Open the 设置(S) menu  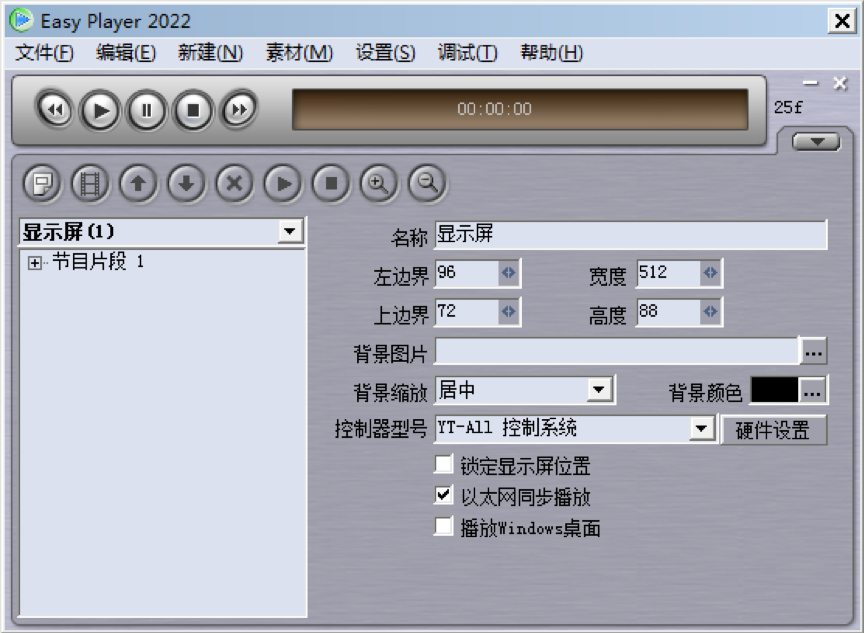coord(385,53)
